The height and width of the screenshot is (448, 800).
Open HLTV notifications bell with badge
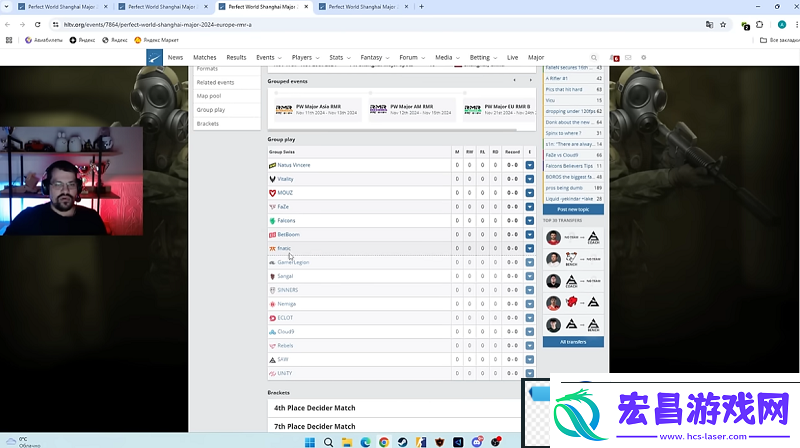614,58
